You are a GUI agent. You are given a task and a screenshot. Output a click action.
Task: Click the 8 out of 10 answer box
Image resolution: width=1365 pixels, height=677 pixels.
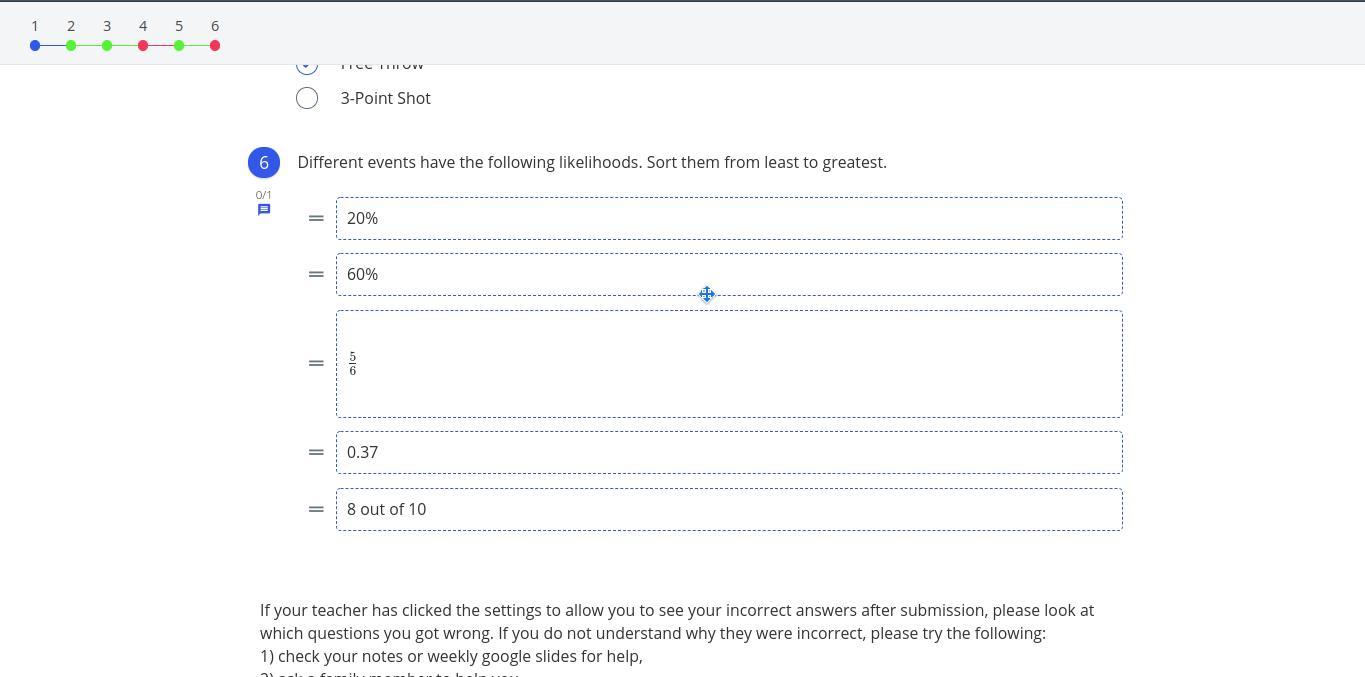(729, 509)
